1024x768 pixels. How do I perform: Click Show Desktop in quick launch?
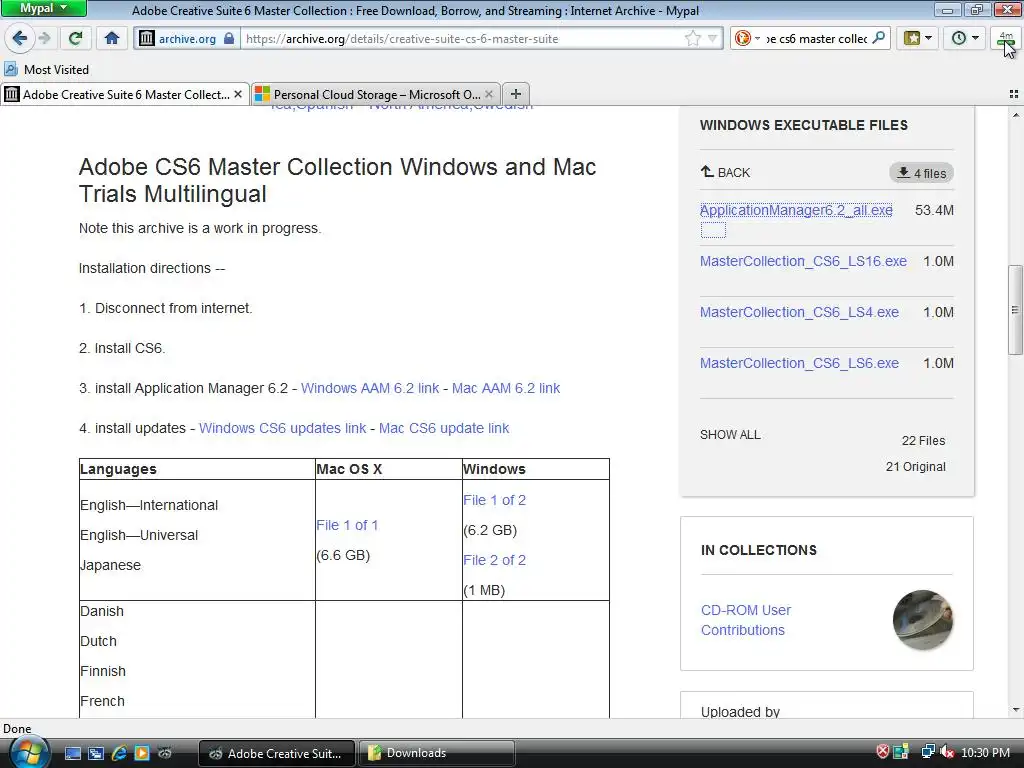(72, 753)
